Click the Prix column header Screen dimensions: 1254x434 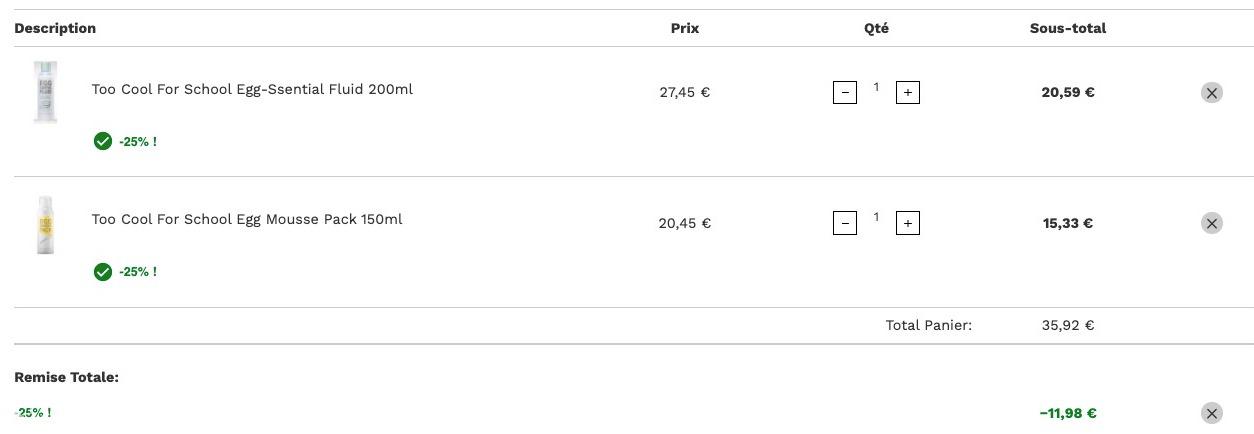pyautogui.click(x=685, y=28)
